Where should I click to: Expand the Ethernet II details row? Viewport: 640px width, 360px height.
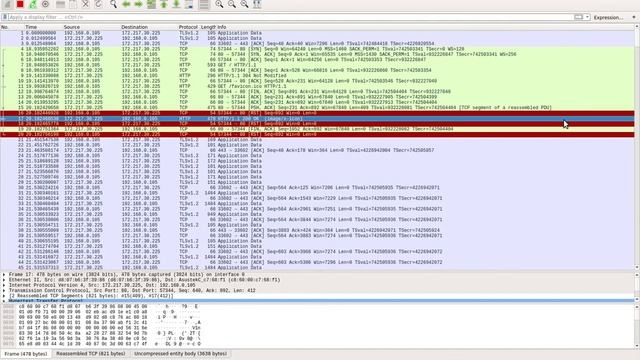[4, 280]
